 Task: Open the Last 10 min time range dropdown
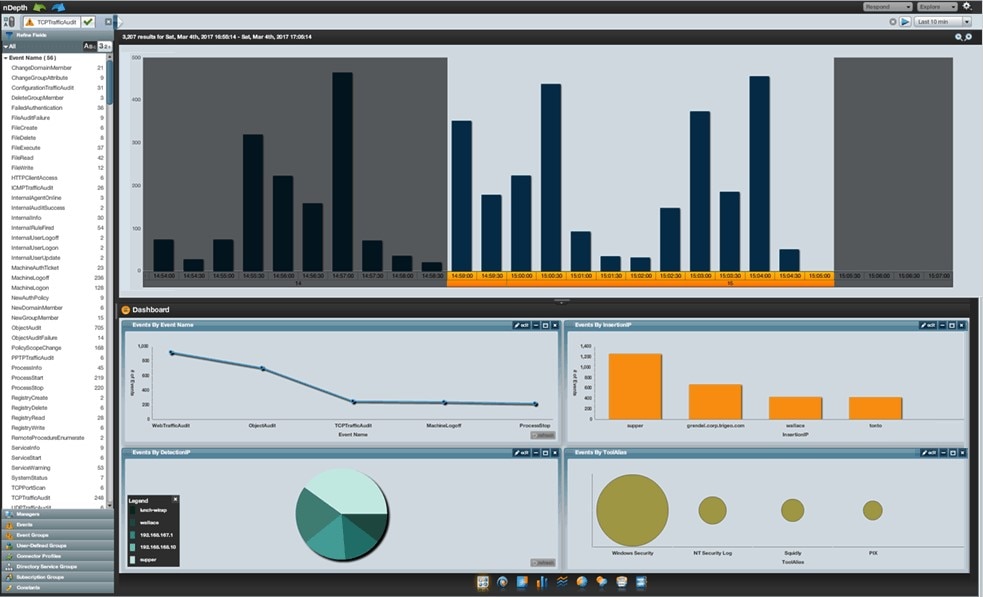942,21
